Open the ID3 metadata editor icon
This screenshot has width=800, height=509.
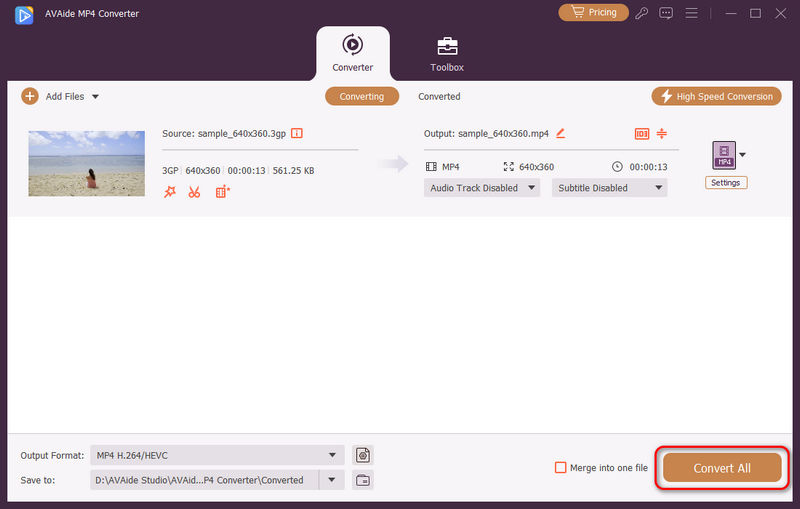pos(641,133)
